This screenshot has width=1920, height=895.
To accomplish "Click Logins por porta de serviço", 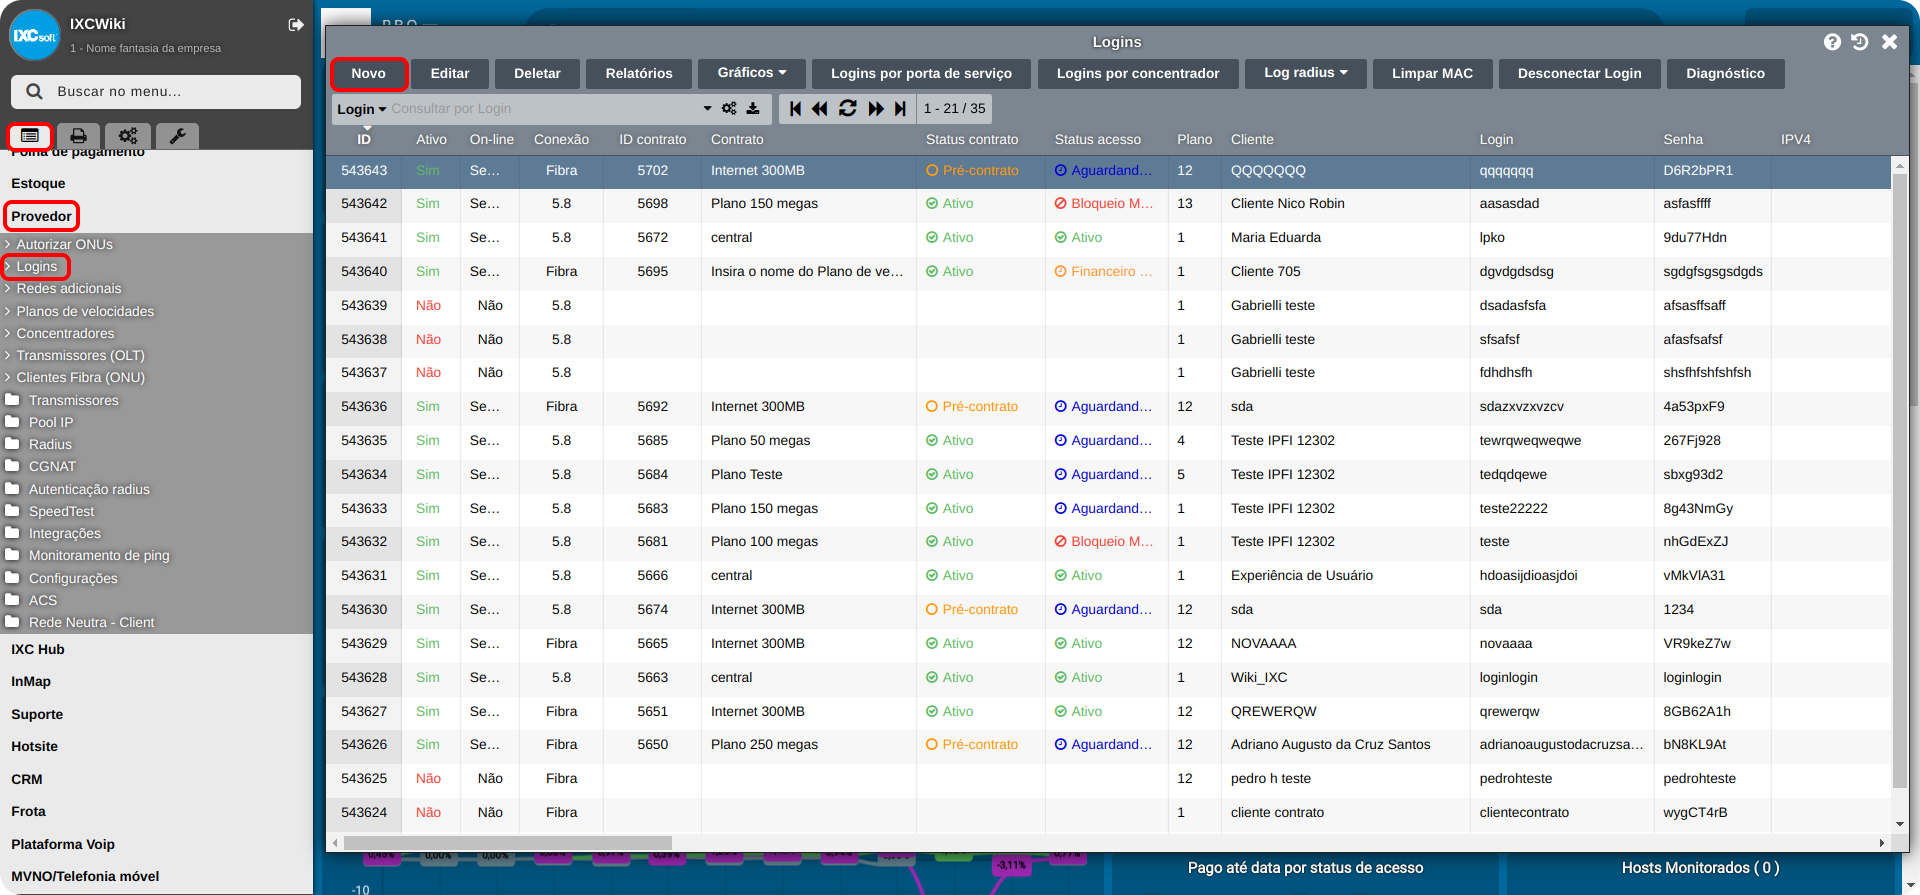I will [921, 73].
